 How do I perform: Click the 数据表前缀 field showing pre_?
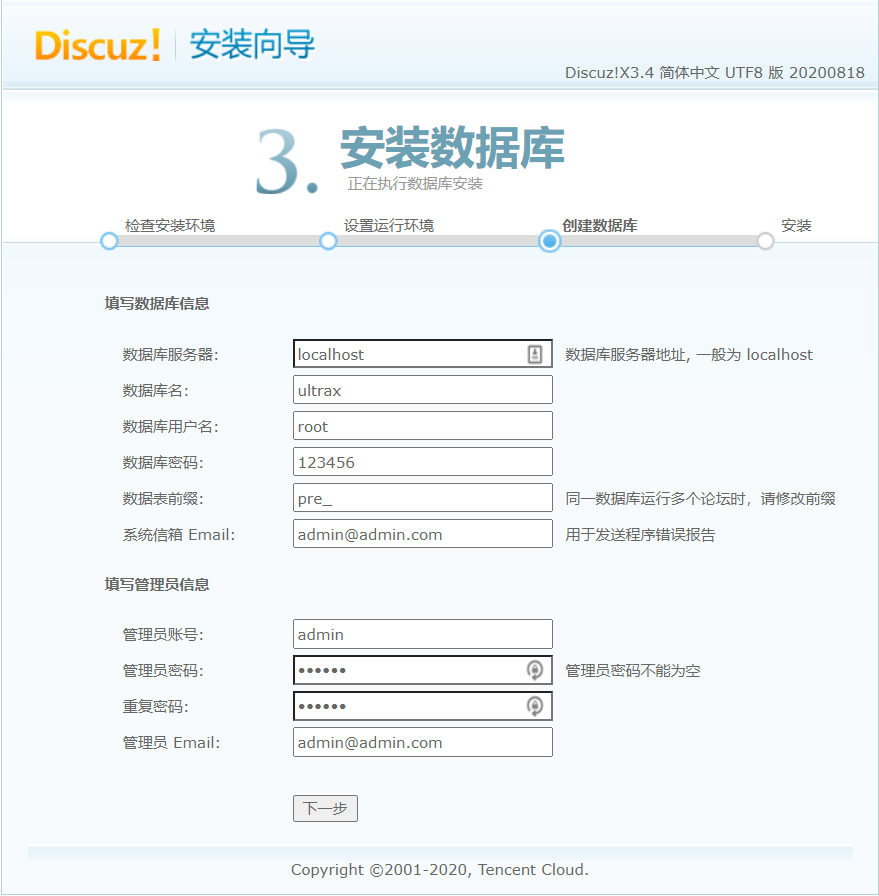(x=422, y=497)
